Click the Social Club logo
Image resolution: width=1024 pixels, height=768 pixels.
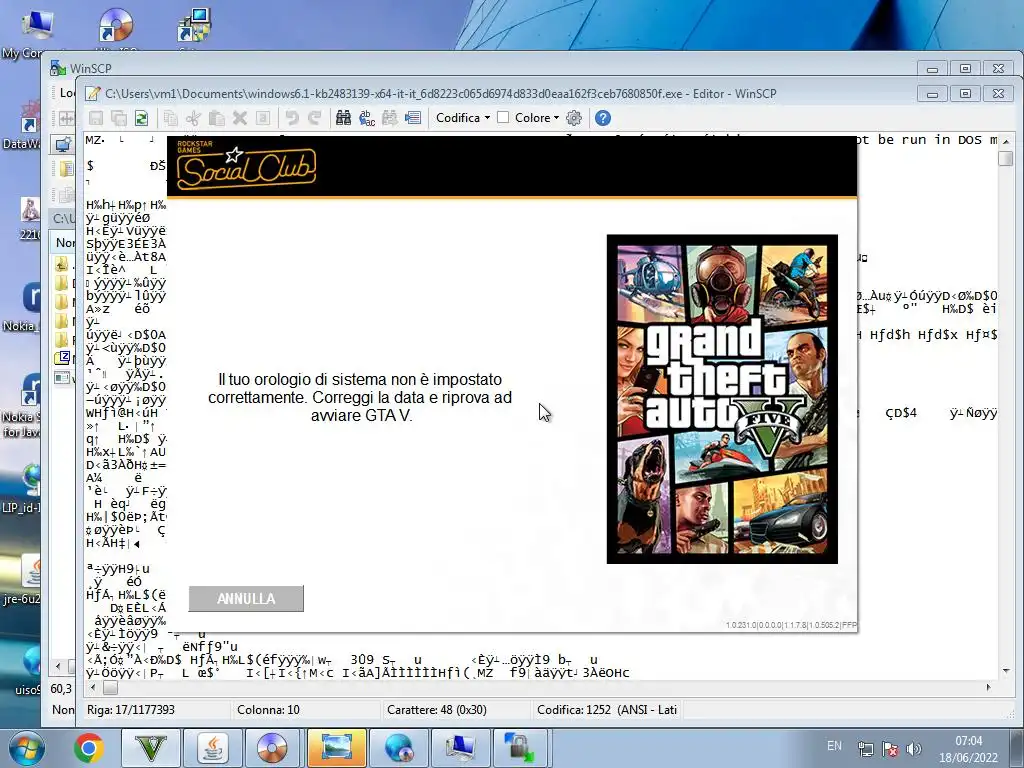(x=246, y=166)
